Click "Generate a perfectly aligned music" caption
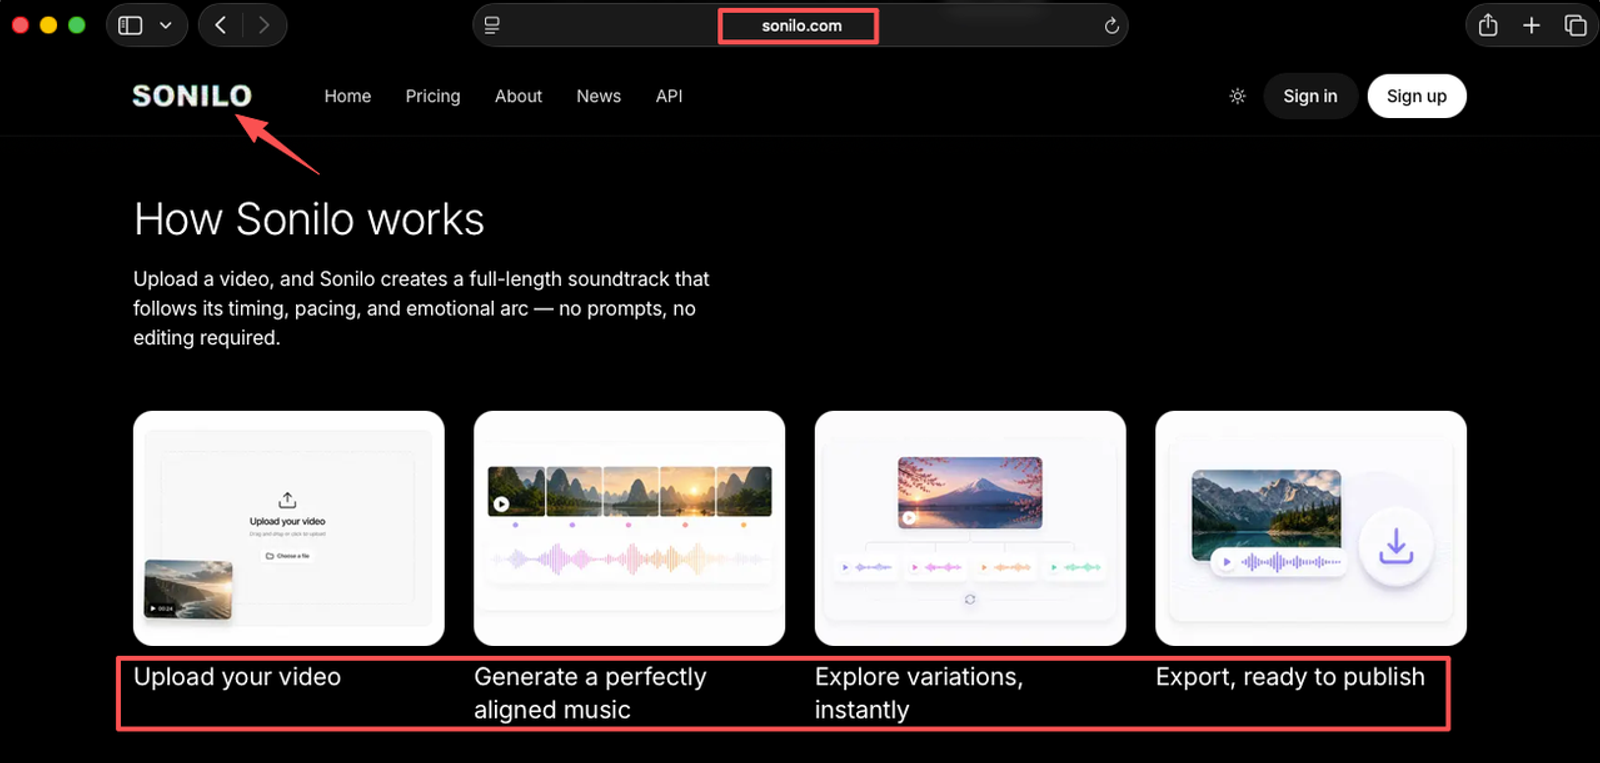This screenshot has width=1600, height=763. coord(590,693)
